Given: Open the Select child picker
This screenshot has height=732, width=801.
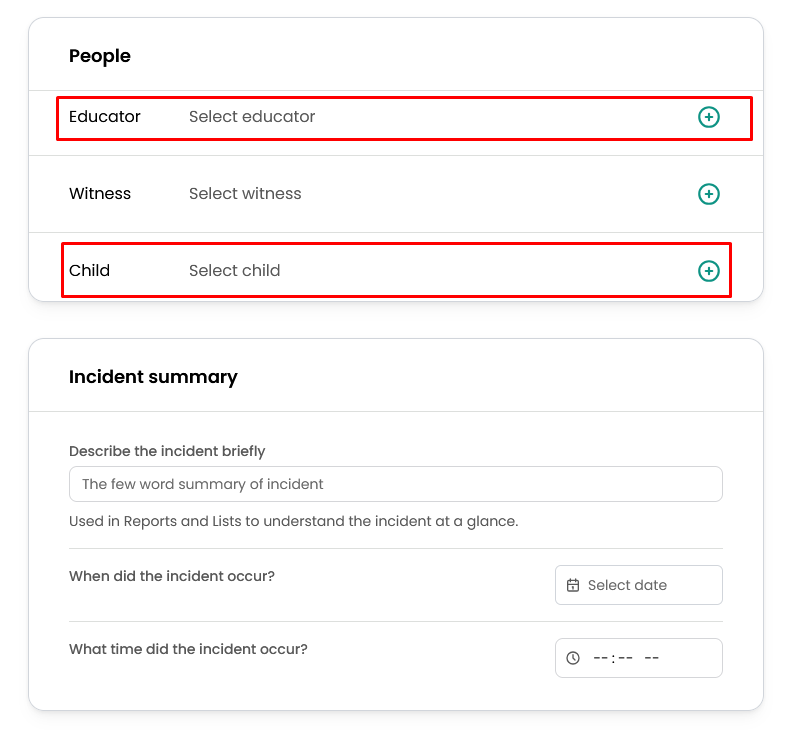Looking at the screenshot, I should tap(235, 271).
